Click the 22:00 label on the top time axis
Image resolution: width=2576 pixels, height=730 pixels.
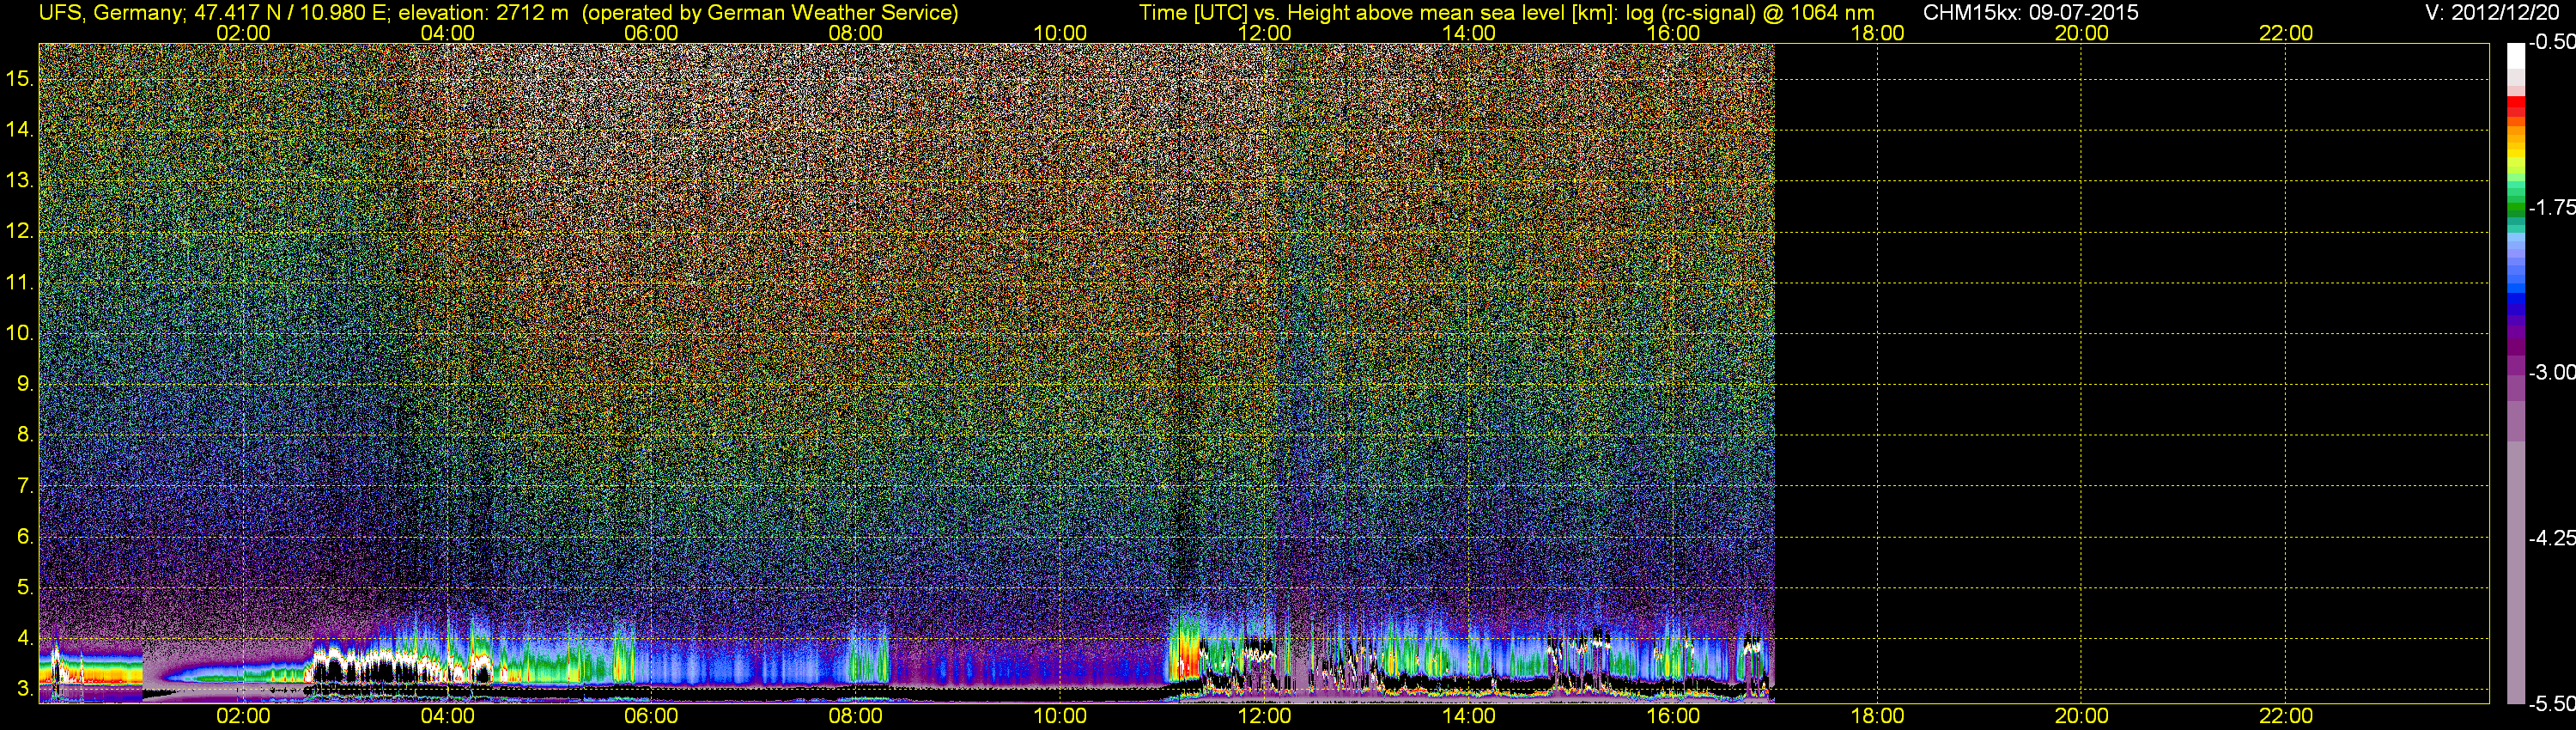pos(2286,33)
